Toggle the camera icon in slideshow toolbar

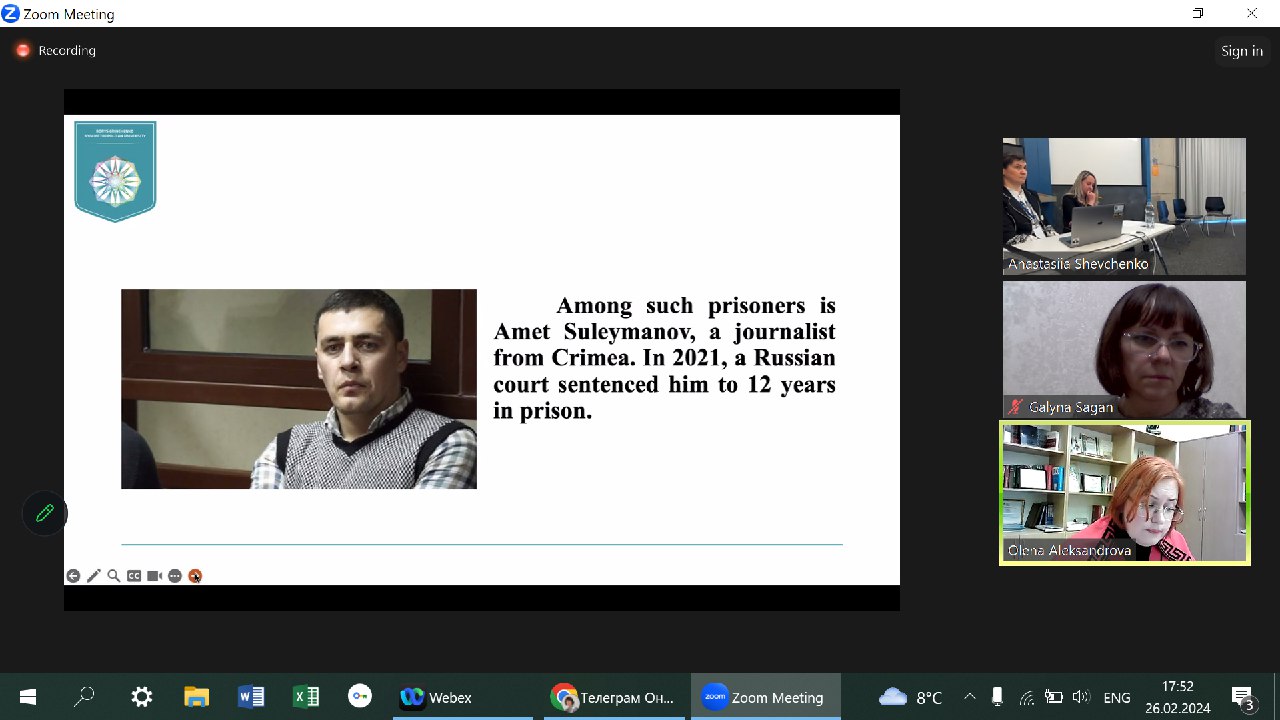pos(154,576)
